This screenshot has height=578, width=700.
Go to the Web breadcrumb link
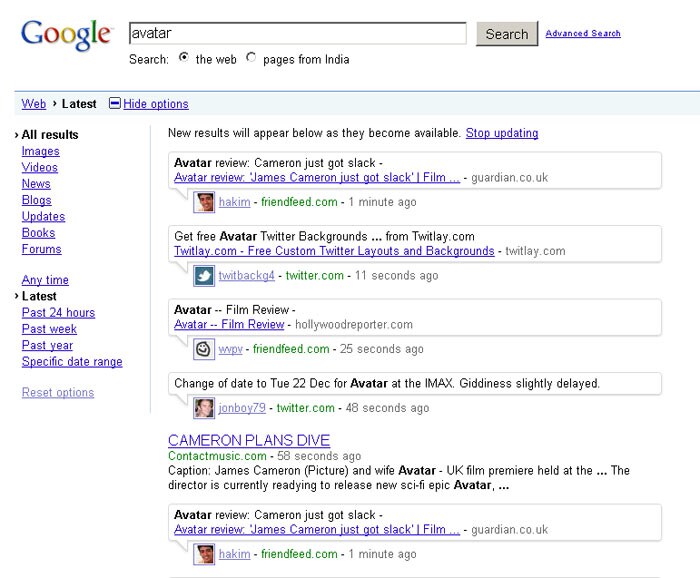click(x=33, y=104)
